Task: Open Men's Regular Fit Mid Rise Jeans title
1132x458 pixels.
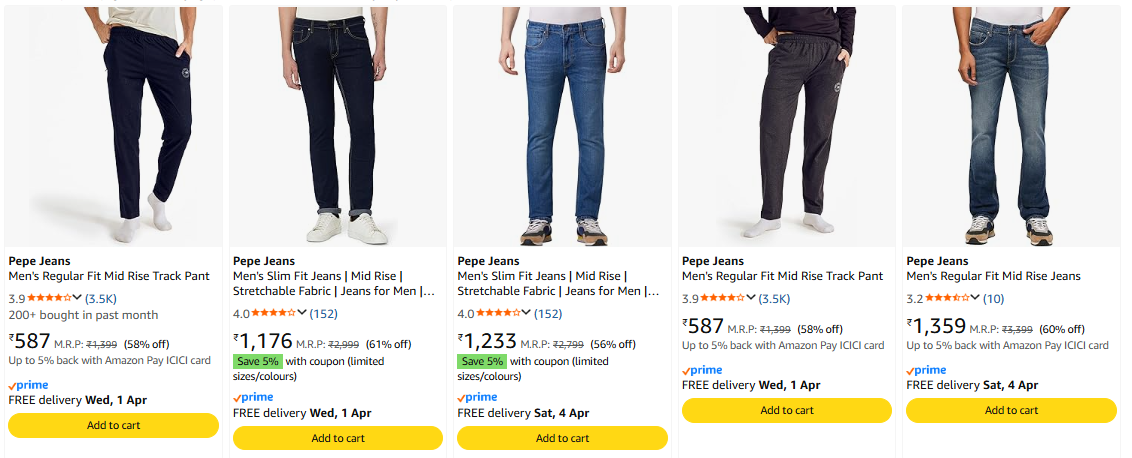Action: [x=993, y=276]
